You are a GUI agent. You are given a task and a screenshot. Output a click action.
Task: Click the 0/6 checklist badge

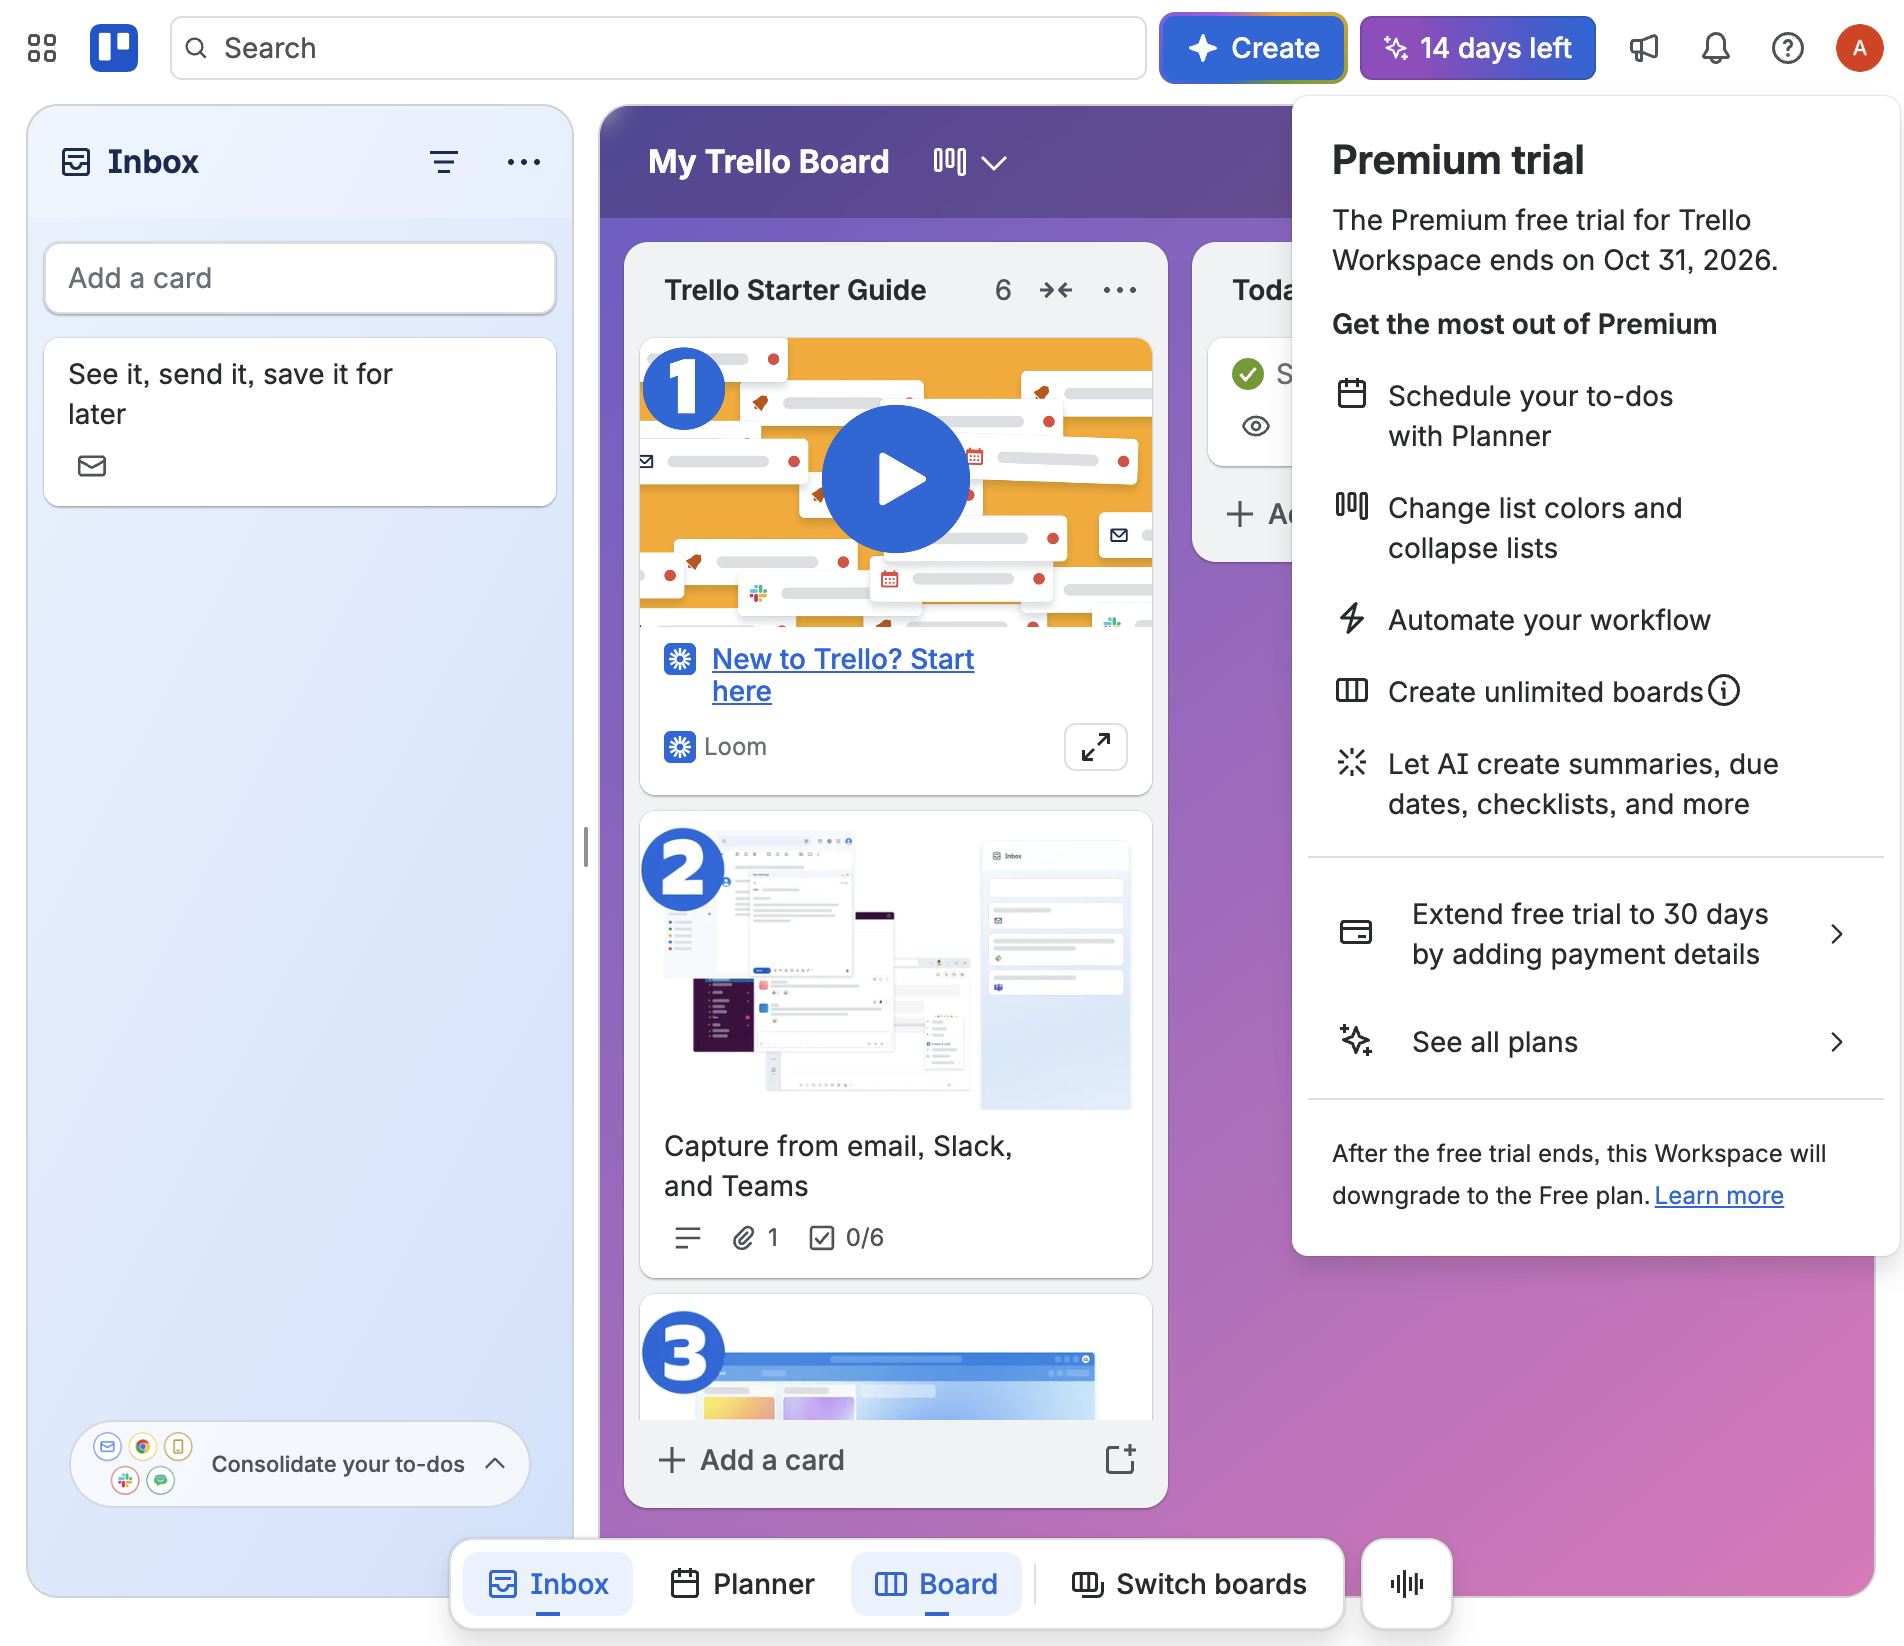click(847, 1238)
